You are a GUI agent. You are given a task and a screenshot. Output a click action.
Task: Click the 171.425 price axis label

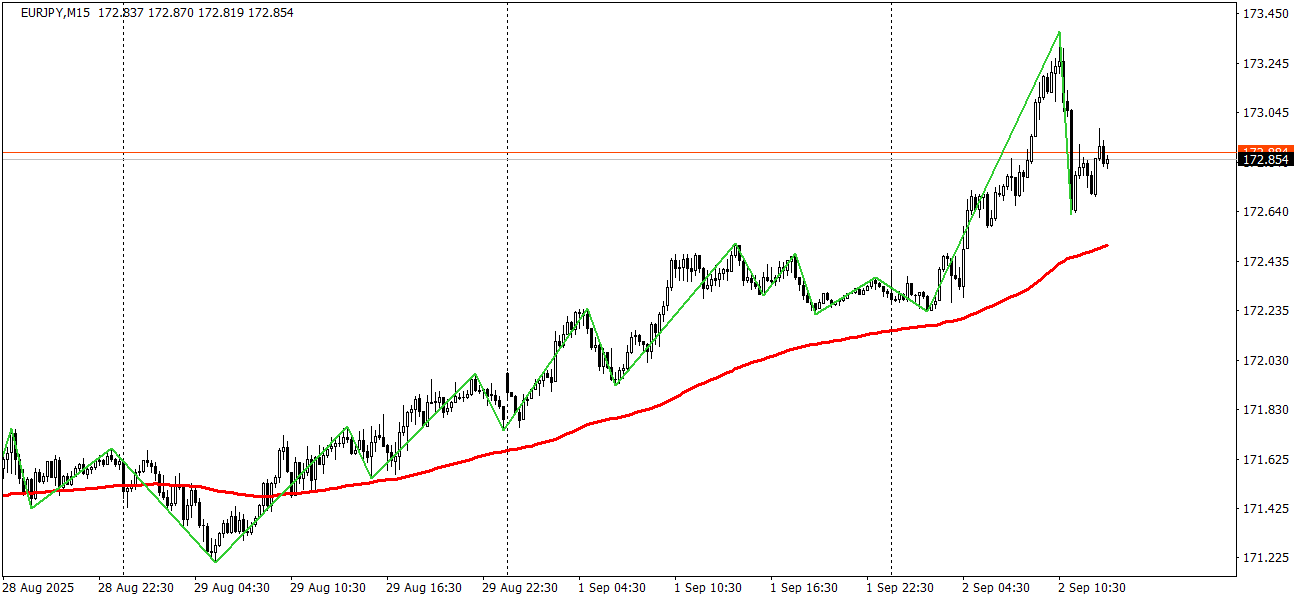[1265, 509]
